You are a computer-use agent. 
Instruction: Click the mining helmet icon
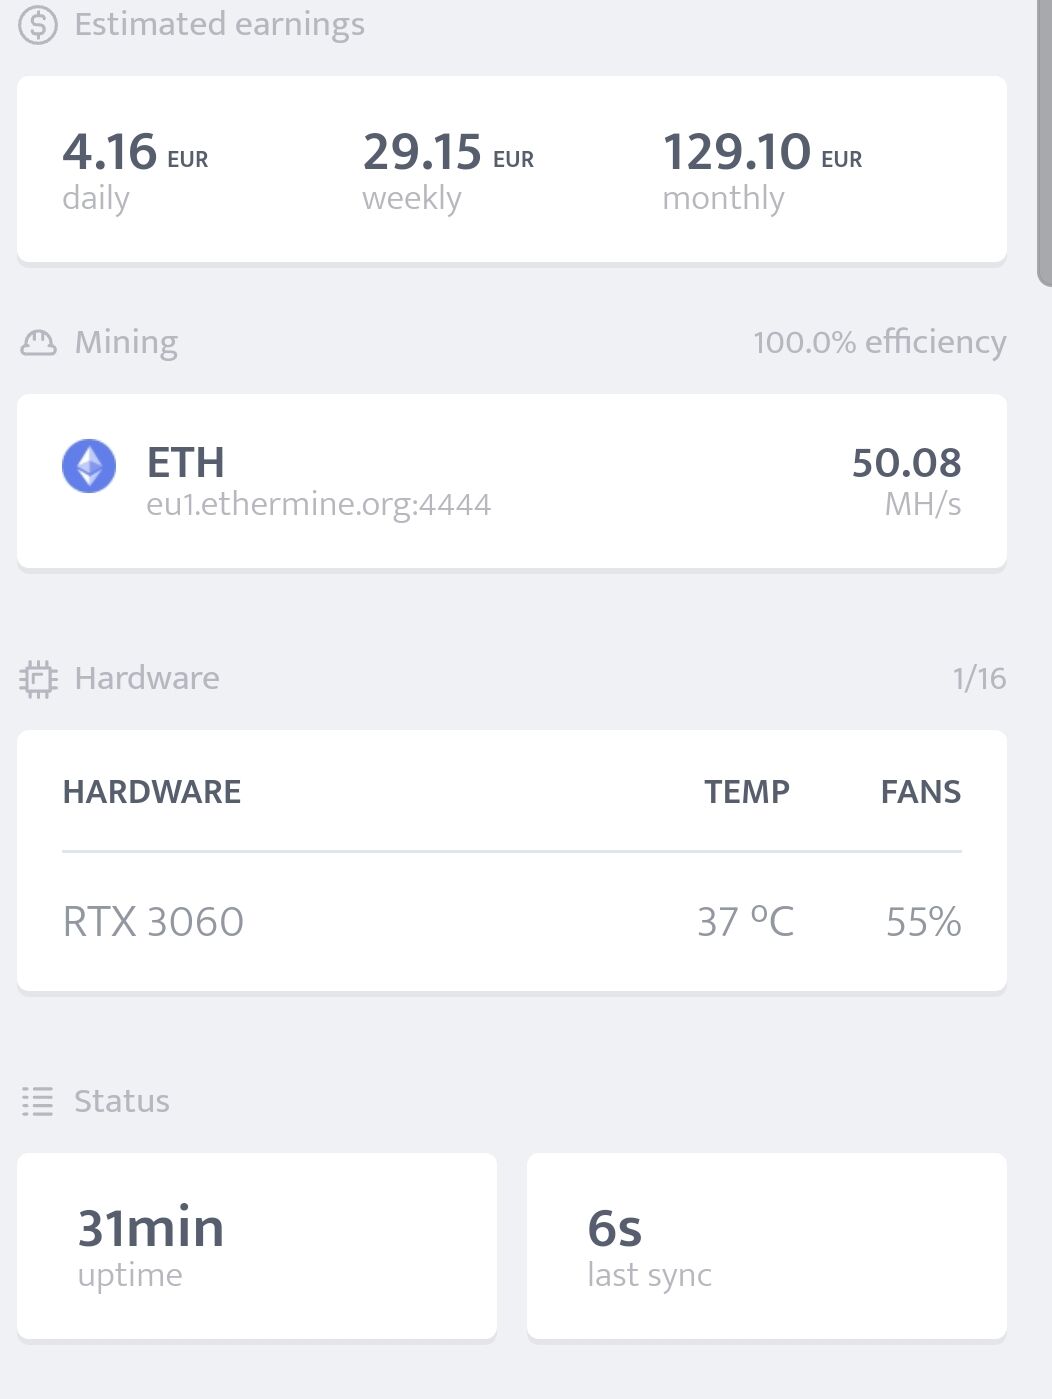pyautogui.click(x=38, y=343)
